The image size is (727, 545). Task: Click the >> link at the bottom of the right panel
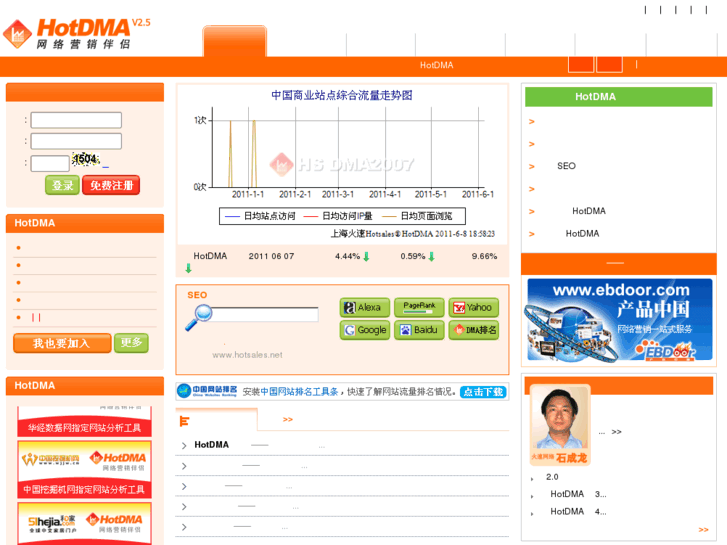tap(703, 530)
